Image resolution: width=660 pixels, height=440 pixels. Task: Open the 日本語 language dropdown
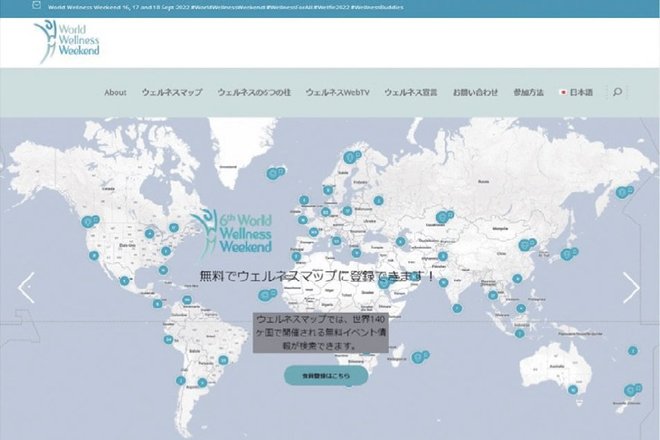576,93
